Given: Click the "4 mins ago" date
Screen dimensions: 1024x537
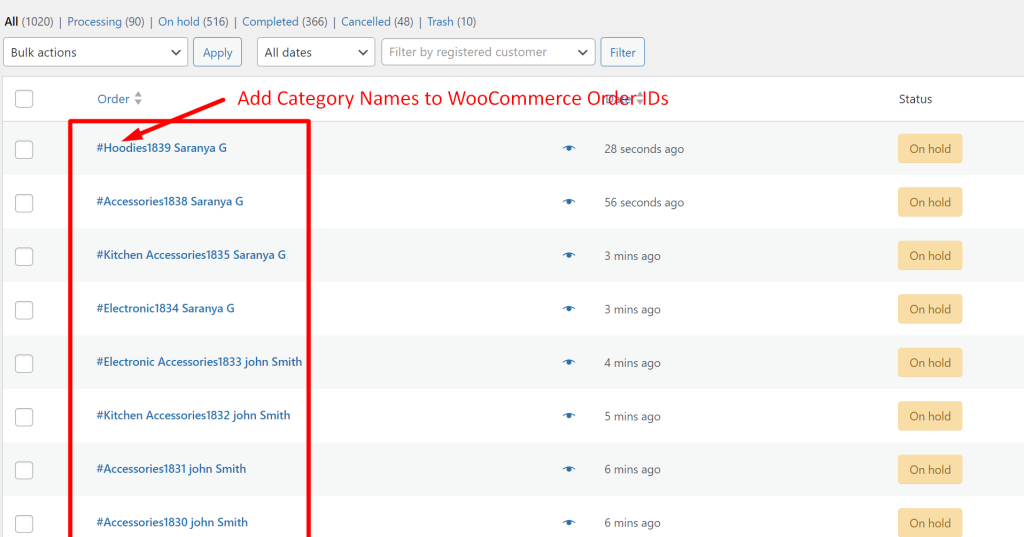Looking at the screenshot, I should (632, 363).
